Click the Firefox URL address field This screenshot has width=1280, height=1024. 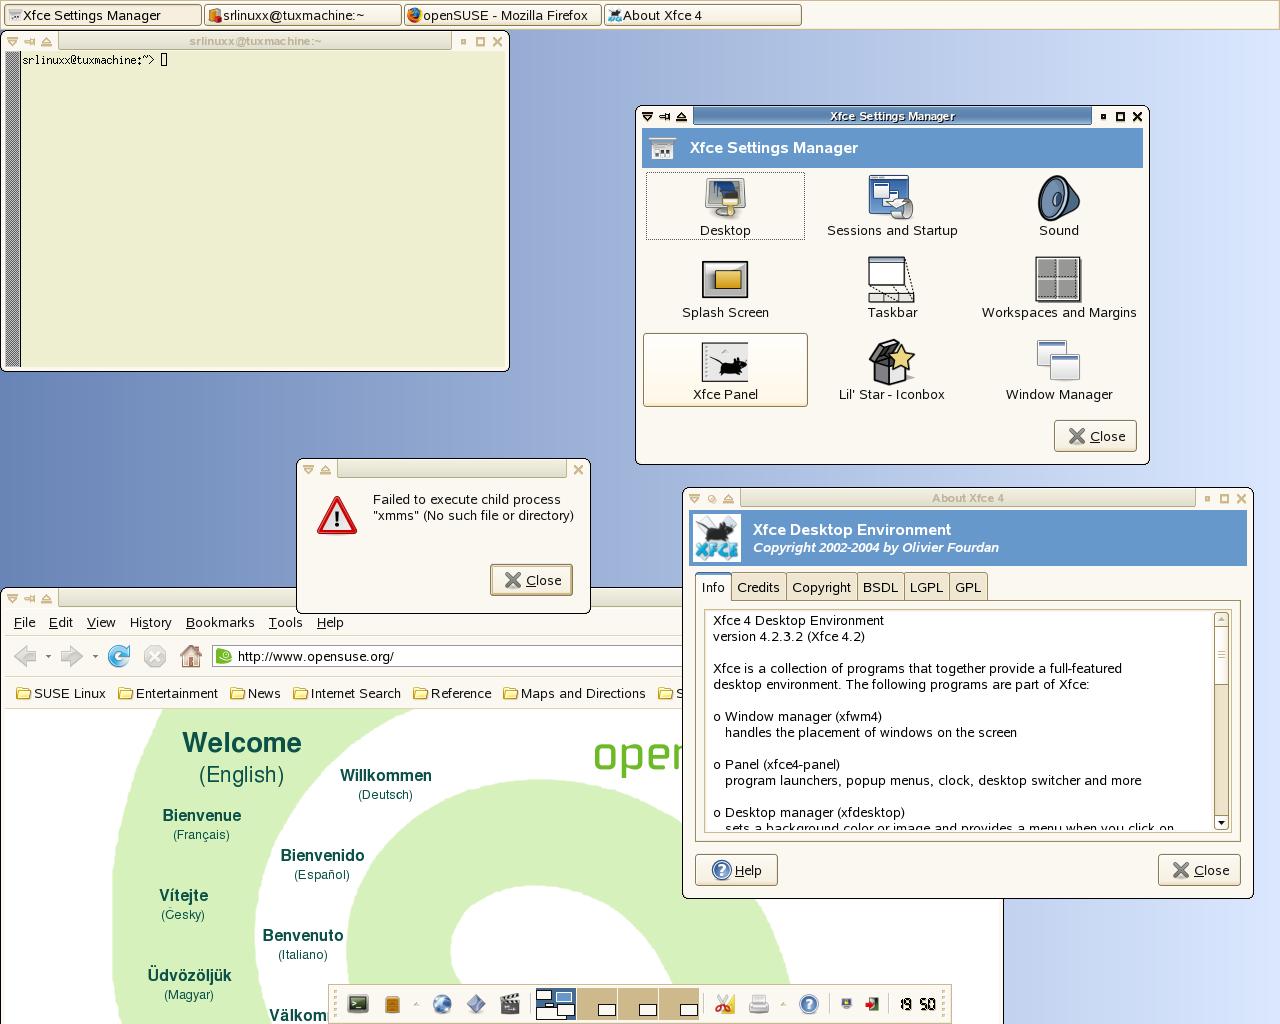[x=447, y=656]
